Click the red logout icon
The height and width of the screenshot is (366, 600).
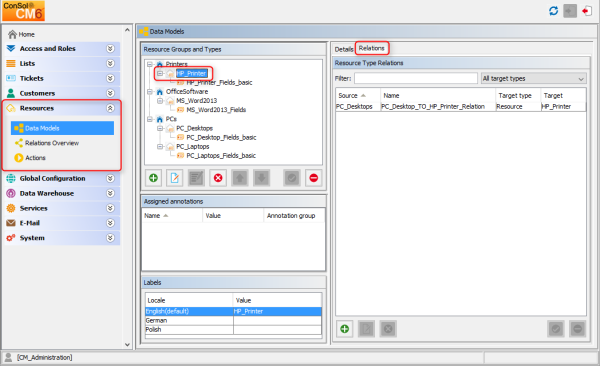tap(587, 11)
